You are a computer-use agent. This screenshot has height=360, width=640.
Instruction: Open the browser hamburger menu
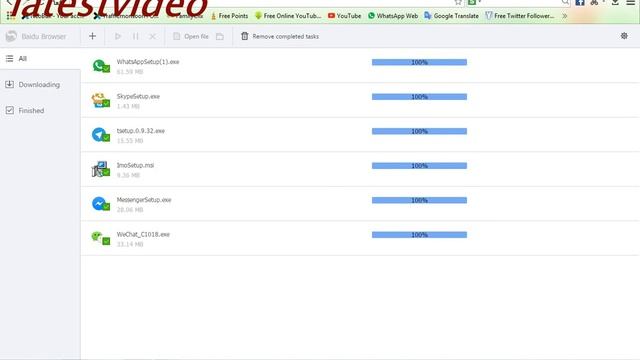pos(630,2)
